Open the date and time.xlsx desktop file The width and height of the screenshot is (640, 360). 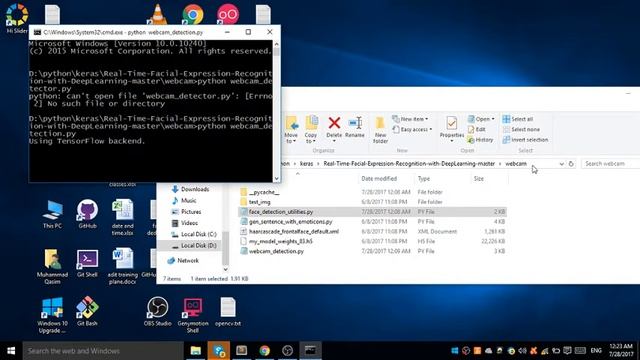[122, 217]
